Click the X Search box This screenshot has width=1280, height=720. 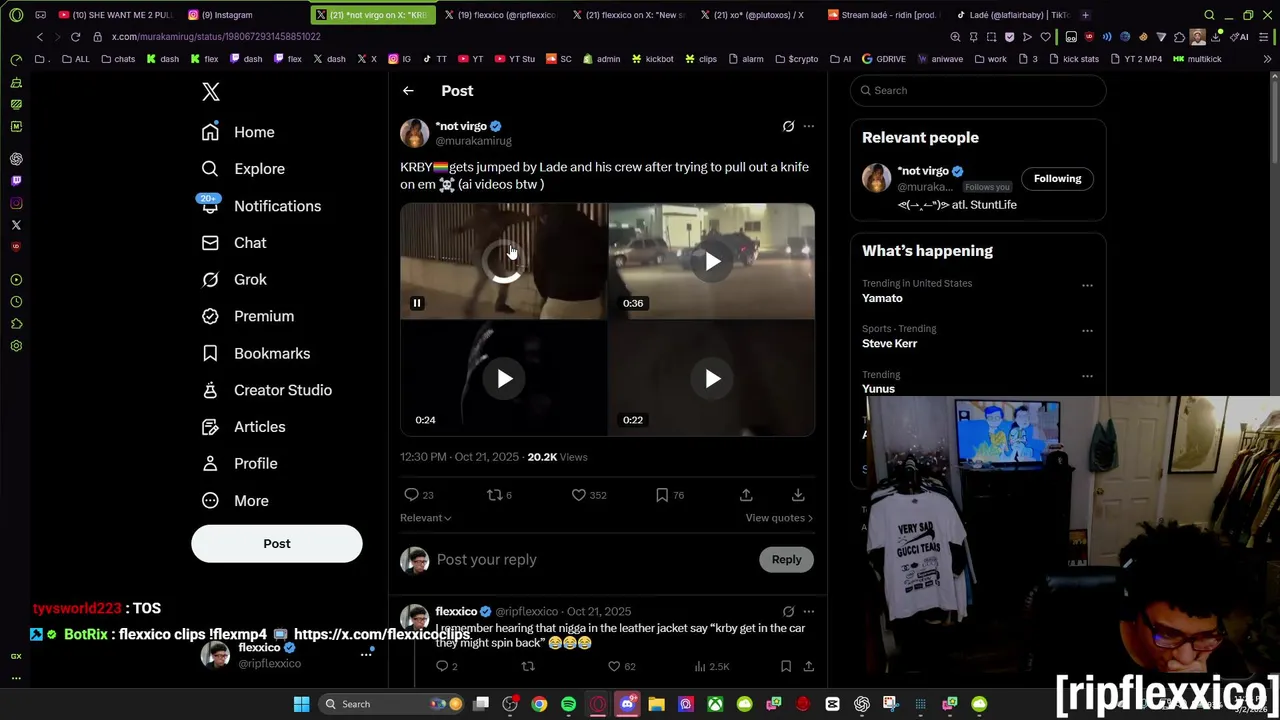click(x=978, y=91)
